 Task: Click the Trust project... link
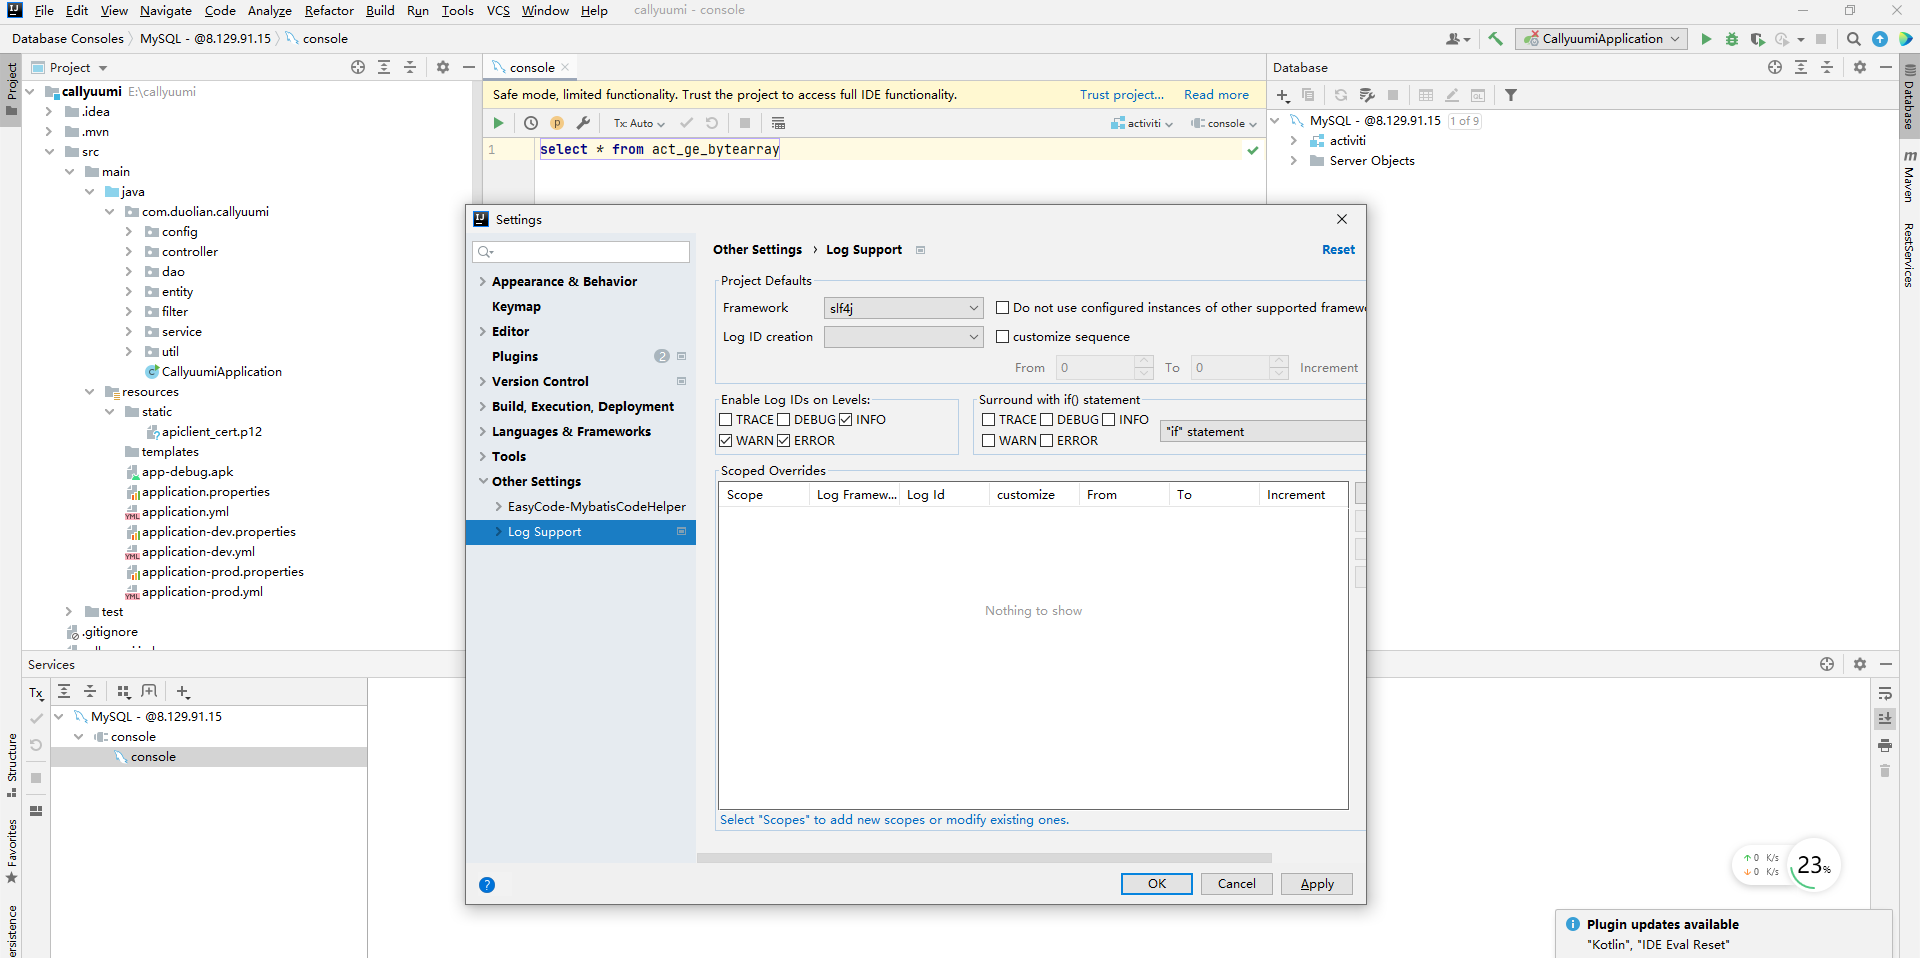coord(1122,95)
